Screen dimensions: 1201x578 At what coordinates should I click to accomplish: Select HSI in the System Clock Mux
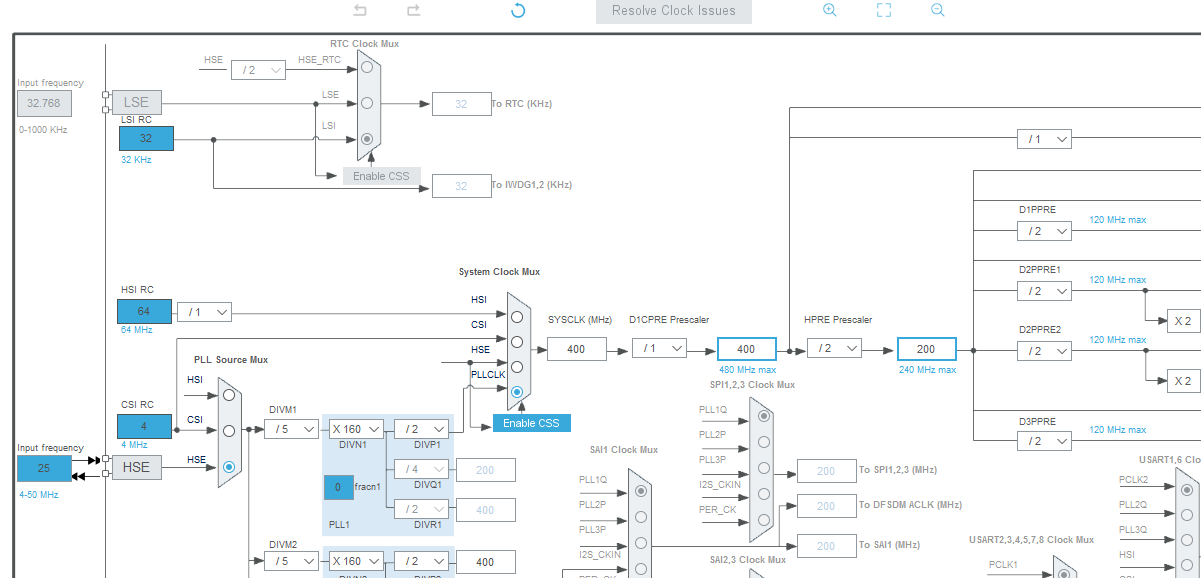click(x=517, y=317)
